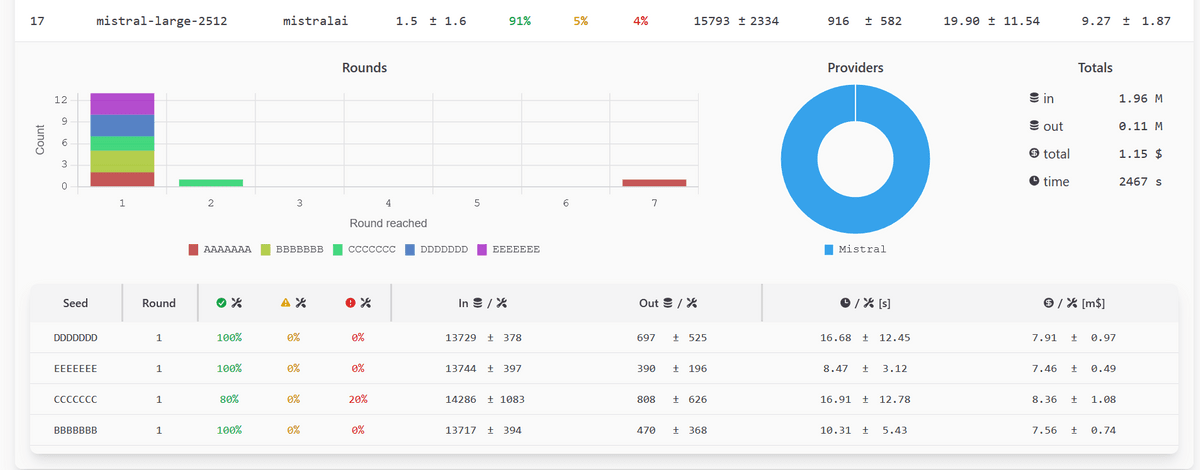Image resolution: width=1200 pixels, height=470 pixels.
Task: Toggle the AAAAAAA series in chart legend
Action: [219, 249]
